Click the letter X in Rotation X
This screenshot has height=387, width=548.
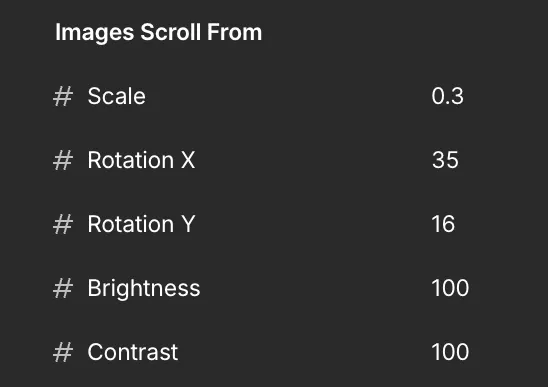pyautogui.click(x=188, y=160)
